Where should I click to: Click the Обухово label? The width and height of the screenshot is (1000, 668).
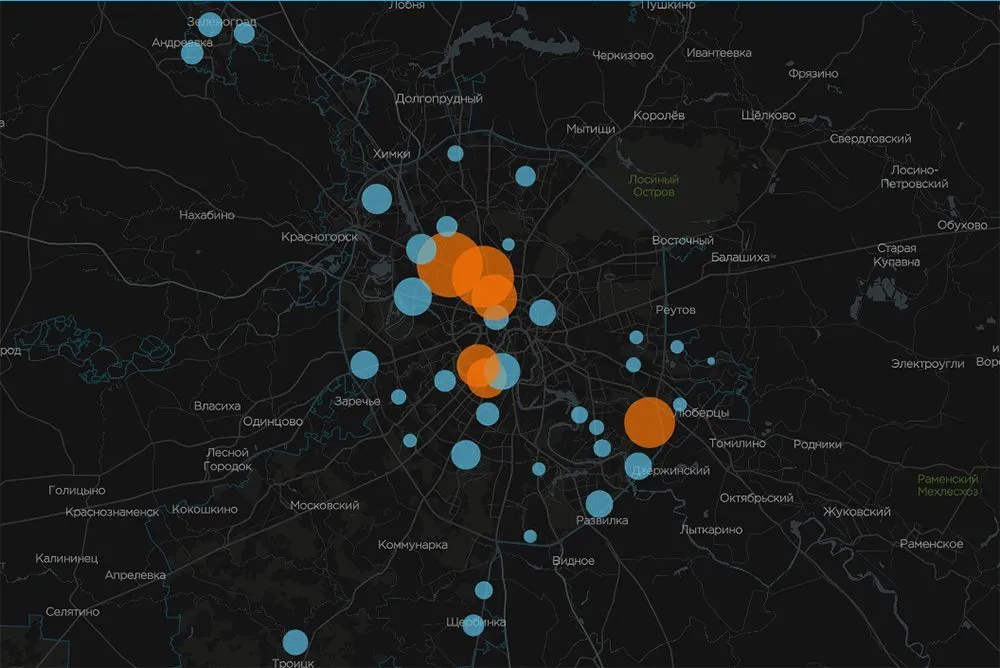[x=962, y=225]
